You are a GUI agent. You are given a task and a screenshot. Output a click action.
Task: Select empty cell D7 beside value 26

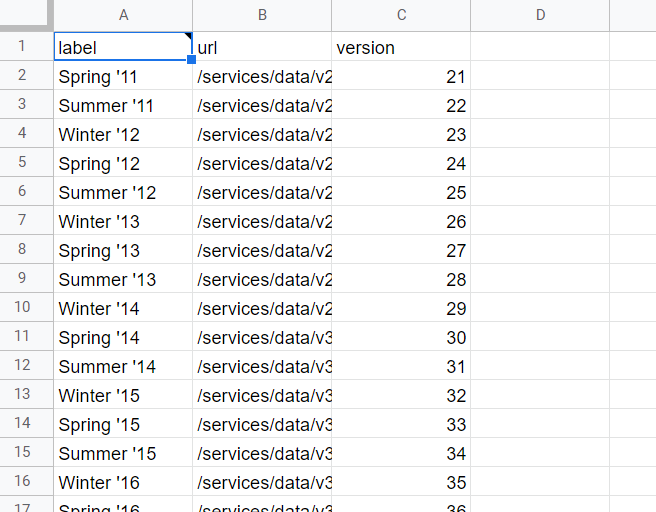click(540, 220)
